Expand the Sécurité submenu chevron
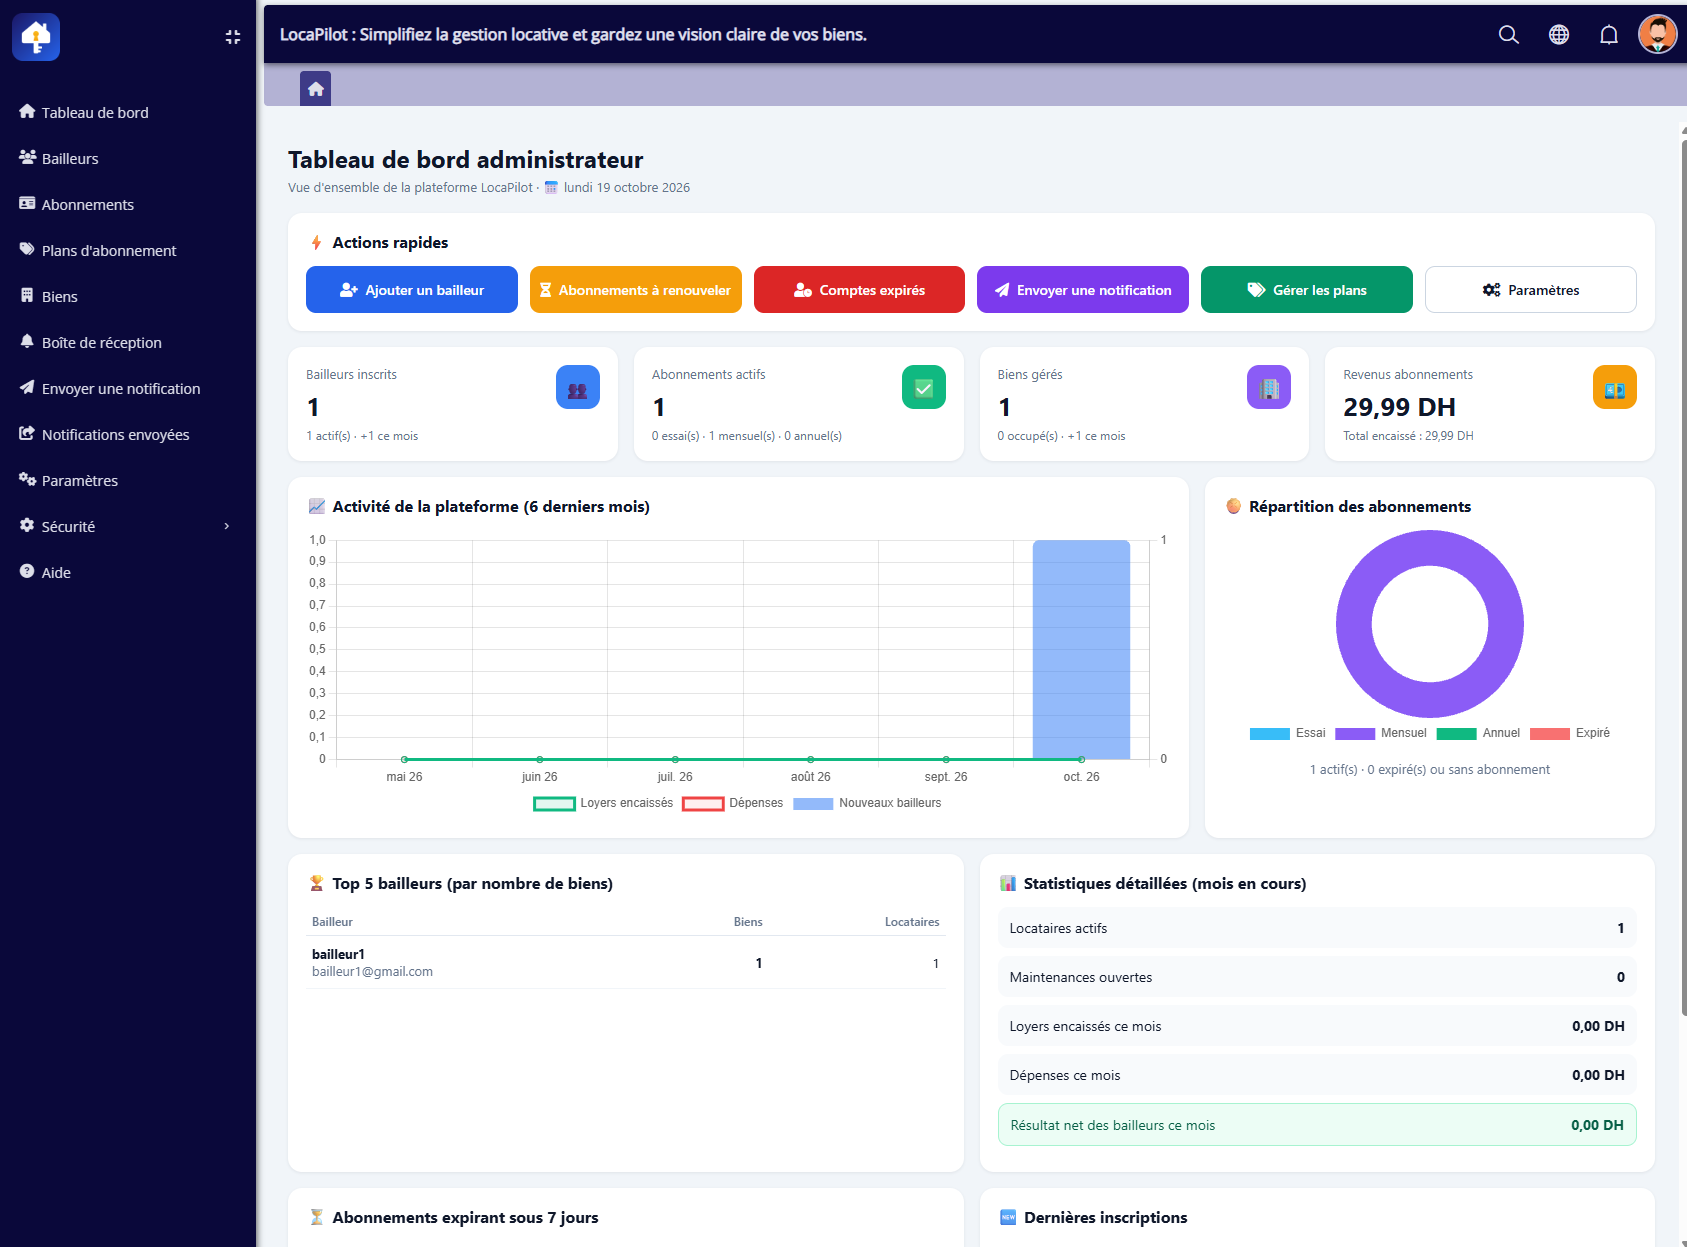This screenshot has width=1687, height=1247. [x=227, y=526]
